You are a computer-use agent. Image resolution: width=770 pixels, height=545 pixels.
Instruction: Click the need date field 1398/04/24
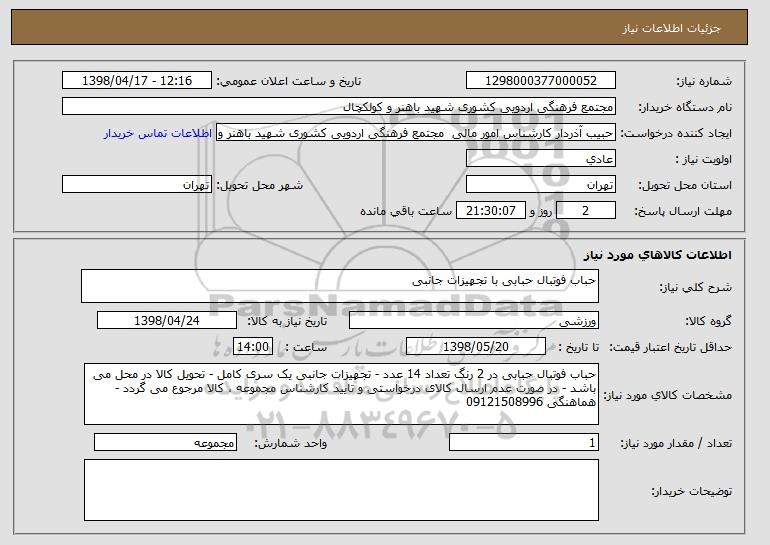click(167, 321)
